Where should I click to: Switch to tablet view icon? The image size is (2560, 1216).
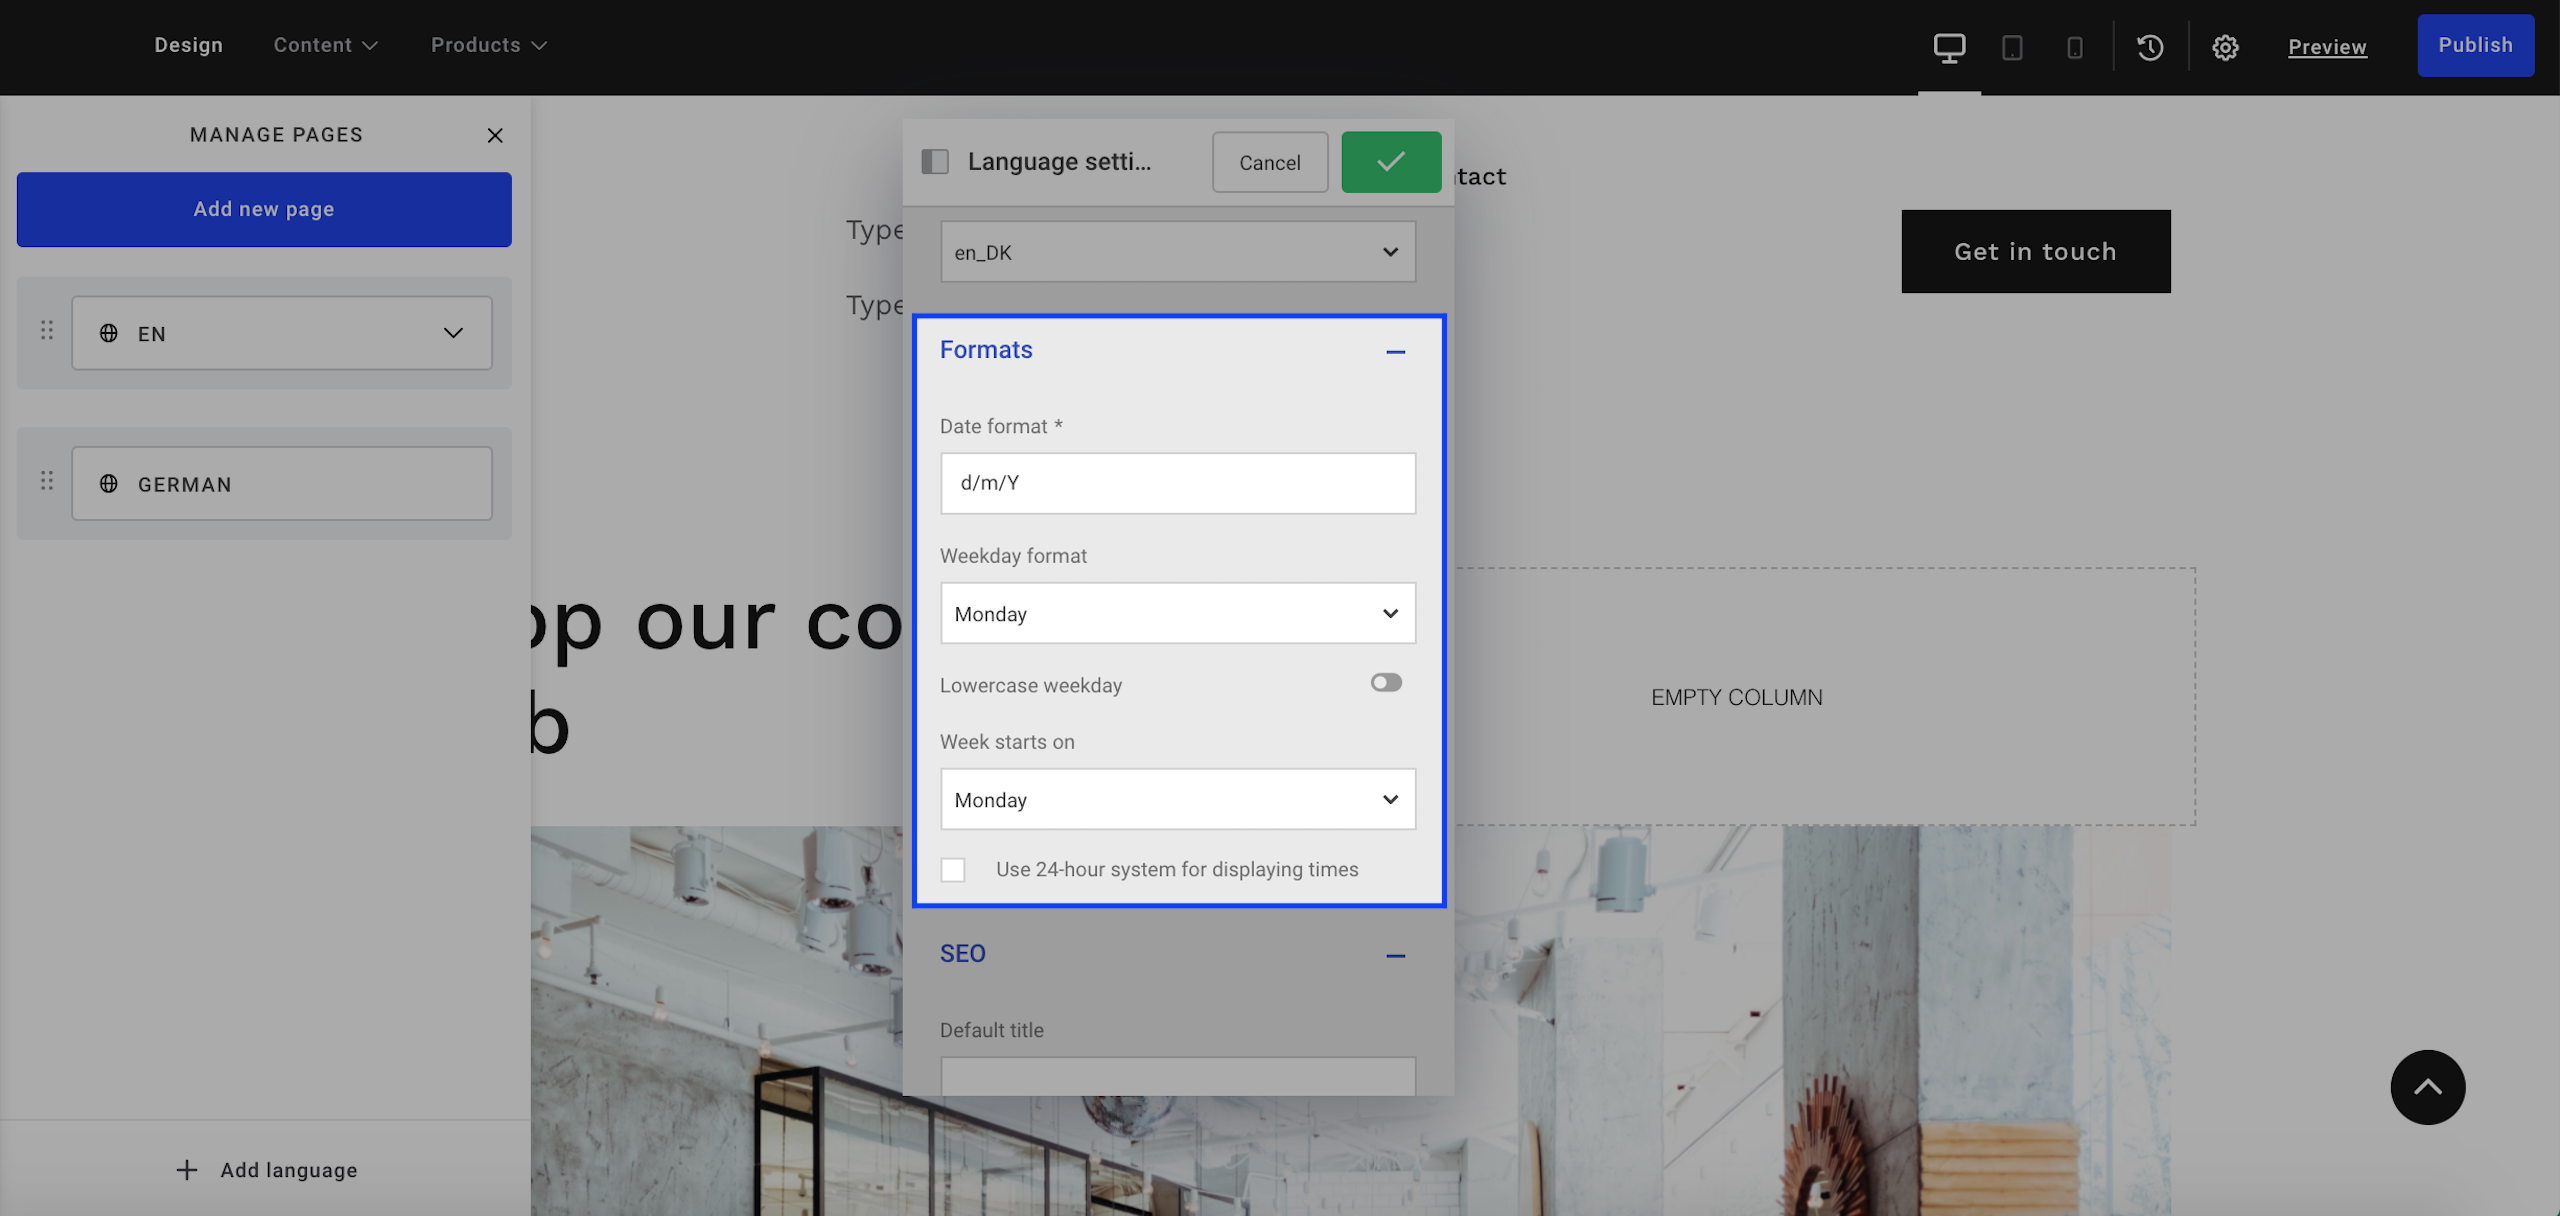(x=2012, y=47)
